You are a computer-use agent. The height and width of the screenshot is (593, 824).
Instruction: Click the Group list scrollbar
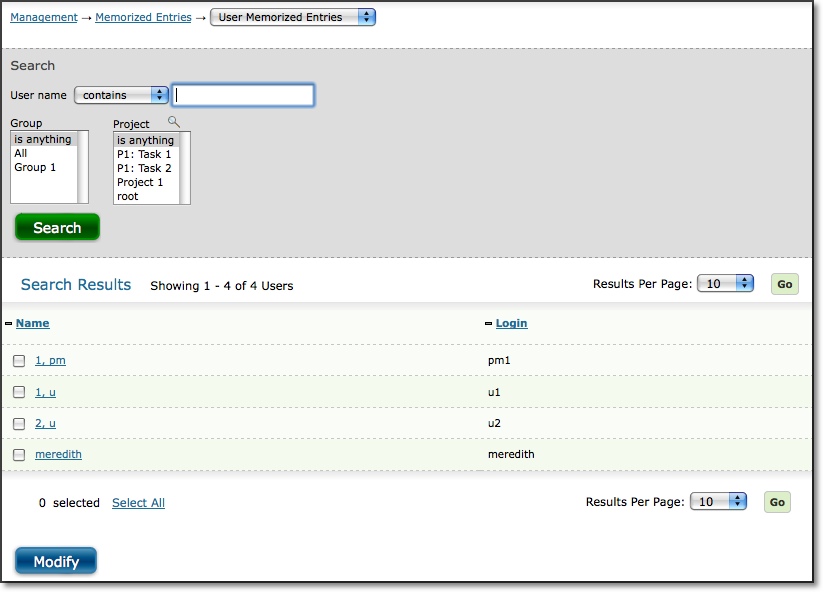click(83, 167)
